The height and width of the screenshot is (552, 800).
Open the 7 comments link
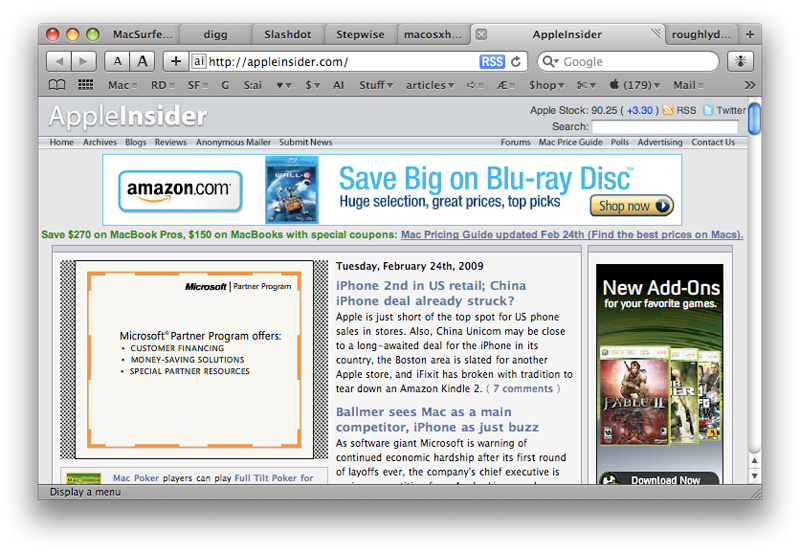point(522,389)
